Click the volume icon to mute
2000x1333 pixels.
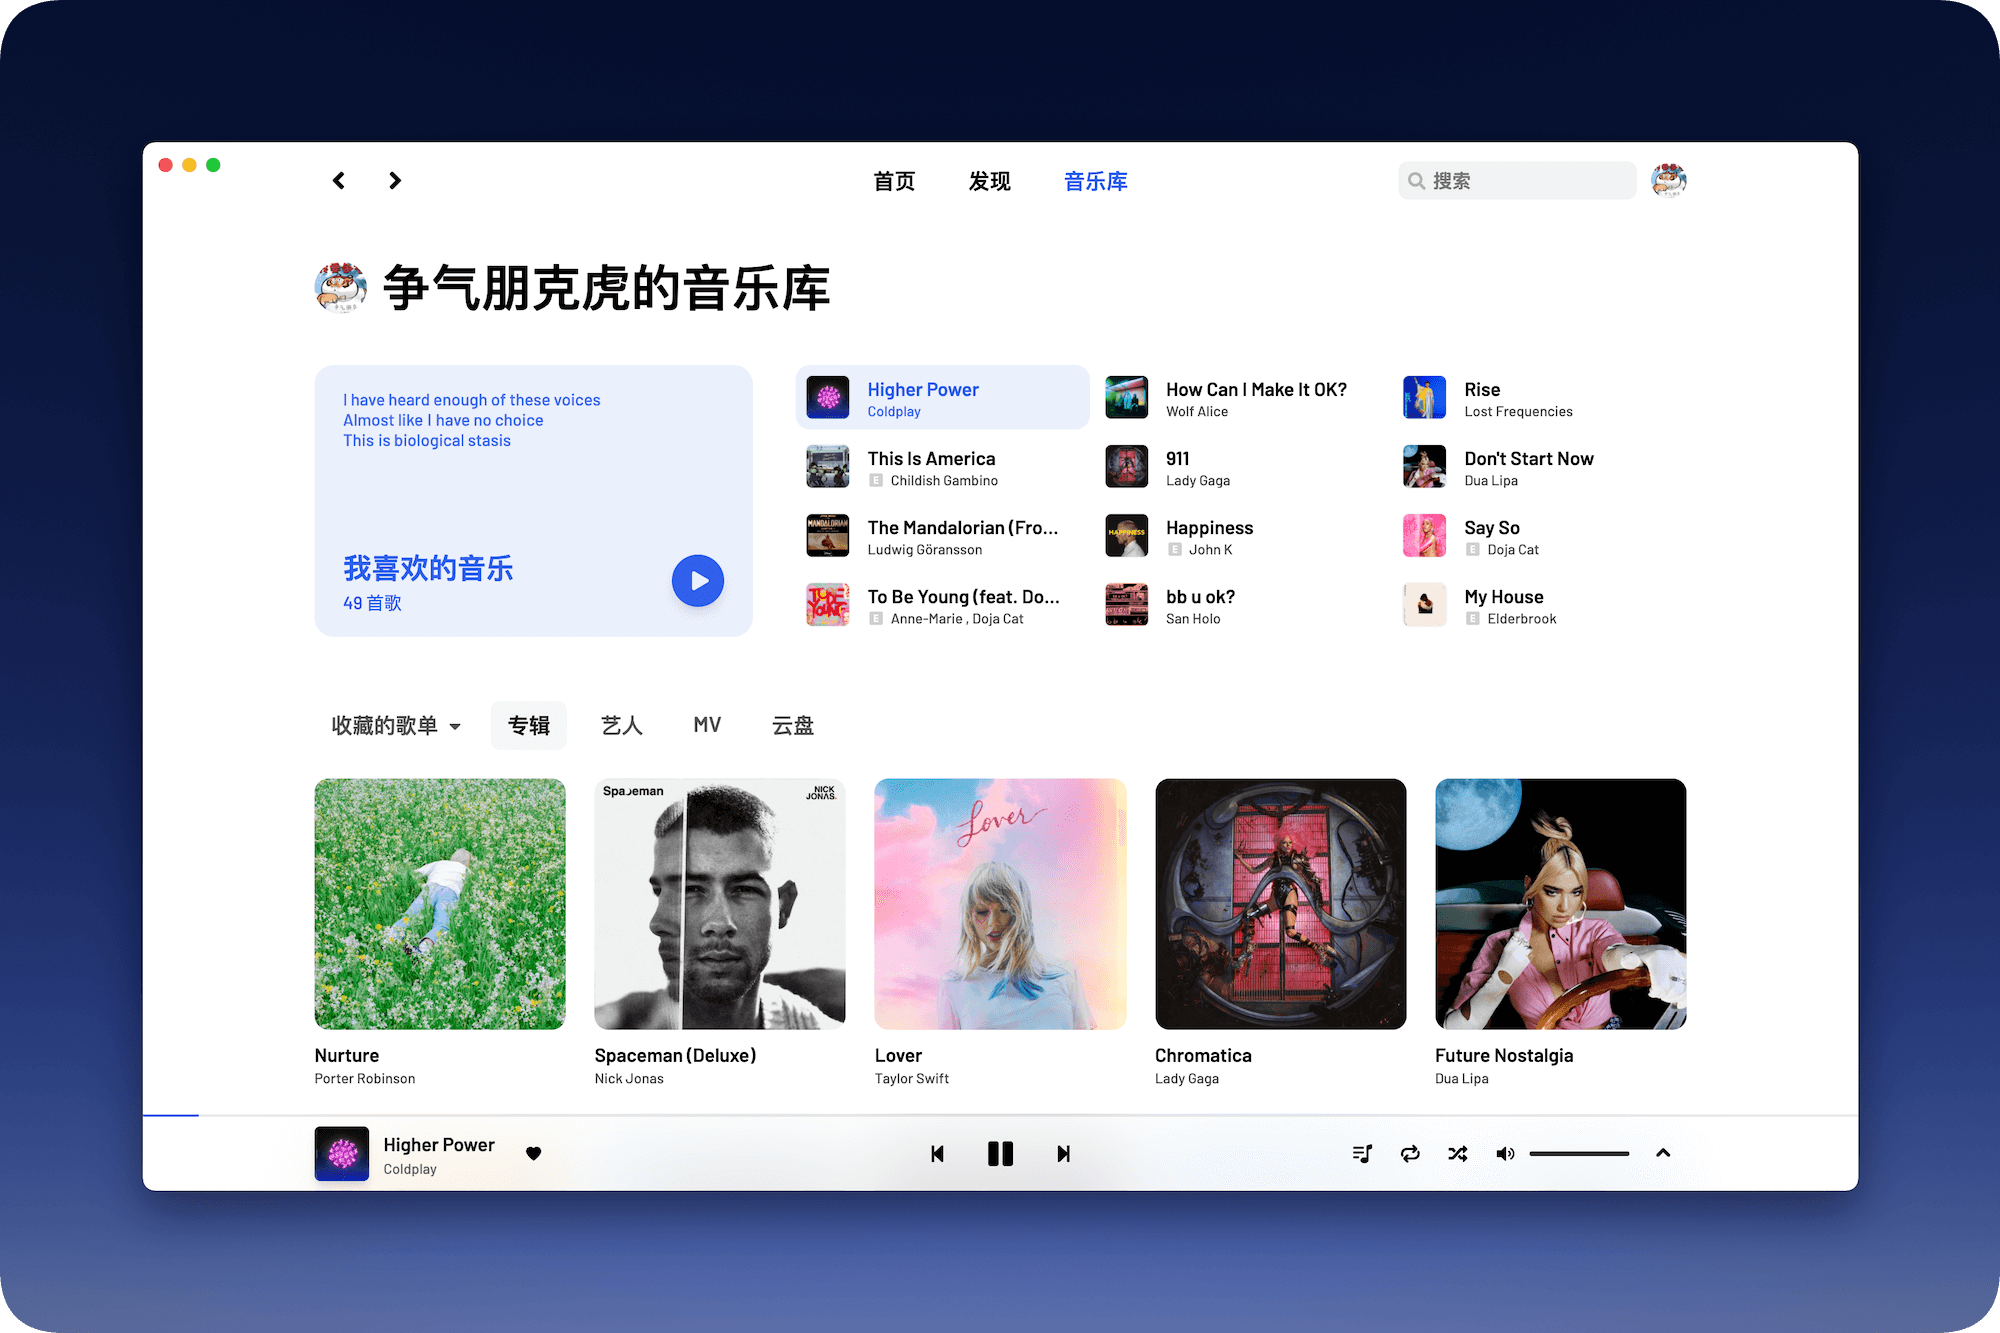[x=1505, y=1153]
